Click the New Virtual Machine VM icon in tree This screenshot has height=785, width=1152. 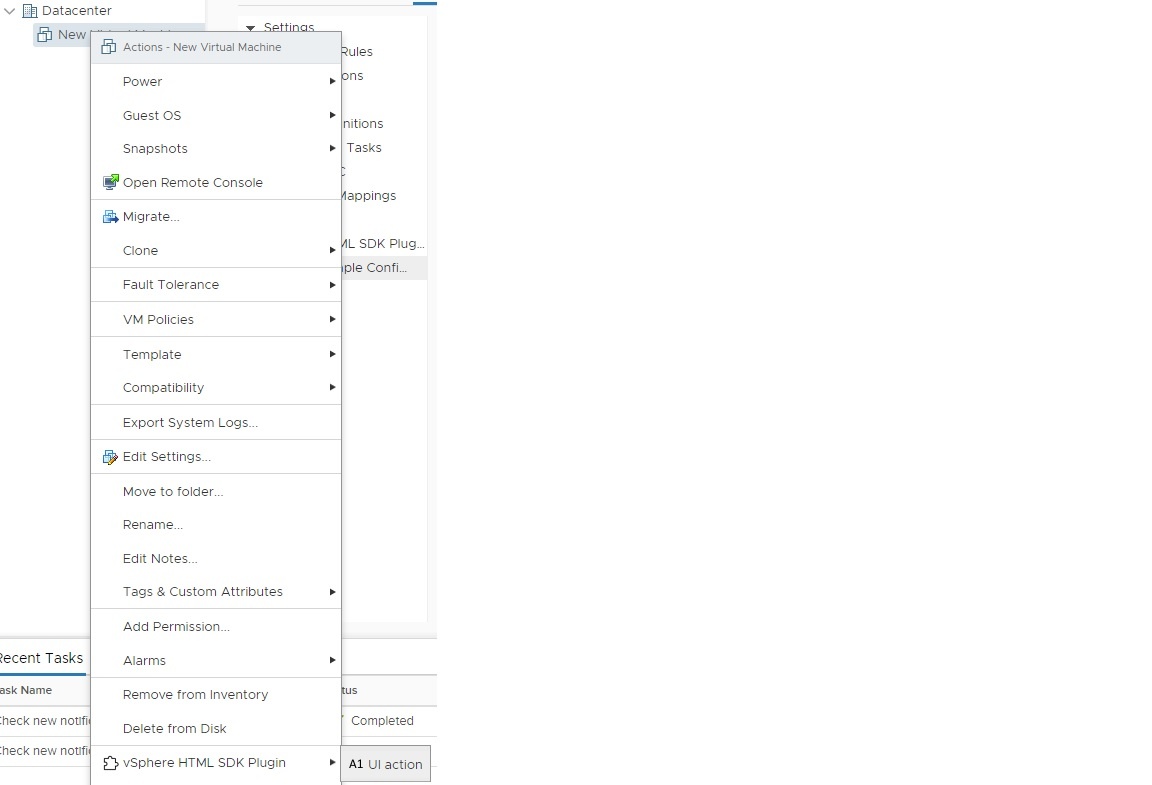45,35
